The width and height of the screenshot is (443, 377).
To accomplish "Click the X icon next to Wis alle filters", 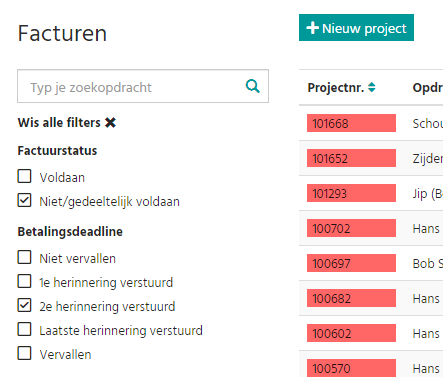I will coord(110,123).
